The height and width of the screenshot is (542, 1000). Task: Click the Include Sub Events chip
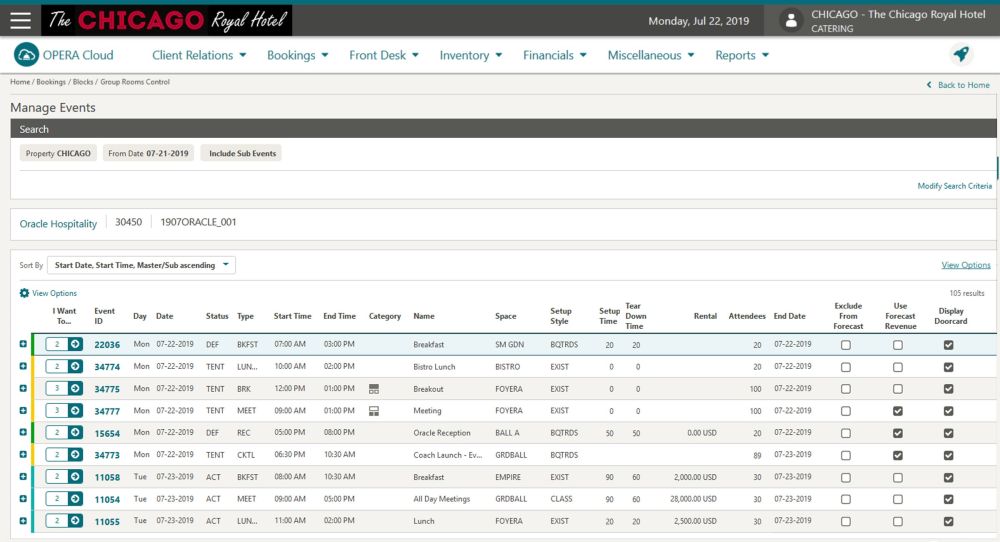242,154
